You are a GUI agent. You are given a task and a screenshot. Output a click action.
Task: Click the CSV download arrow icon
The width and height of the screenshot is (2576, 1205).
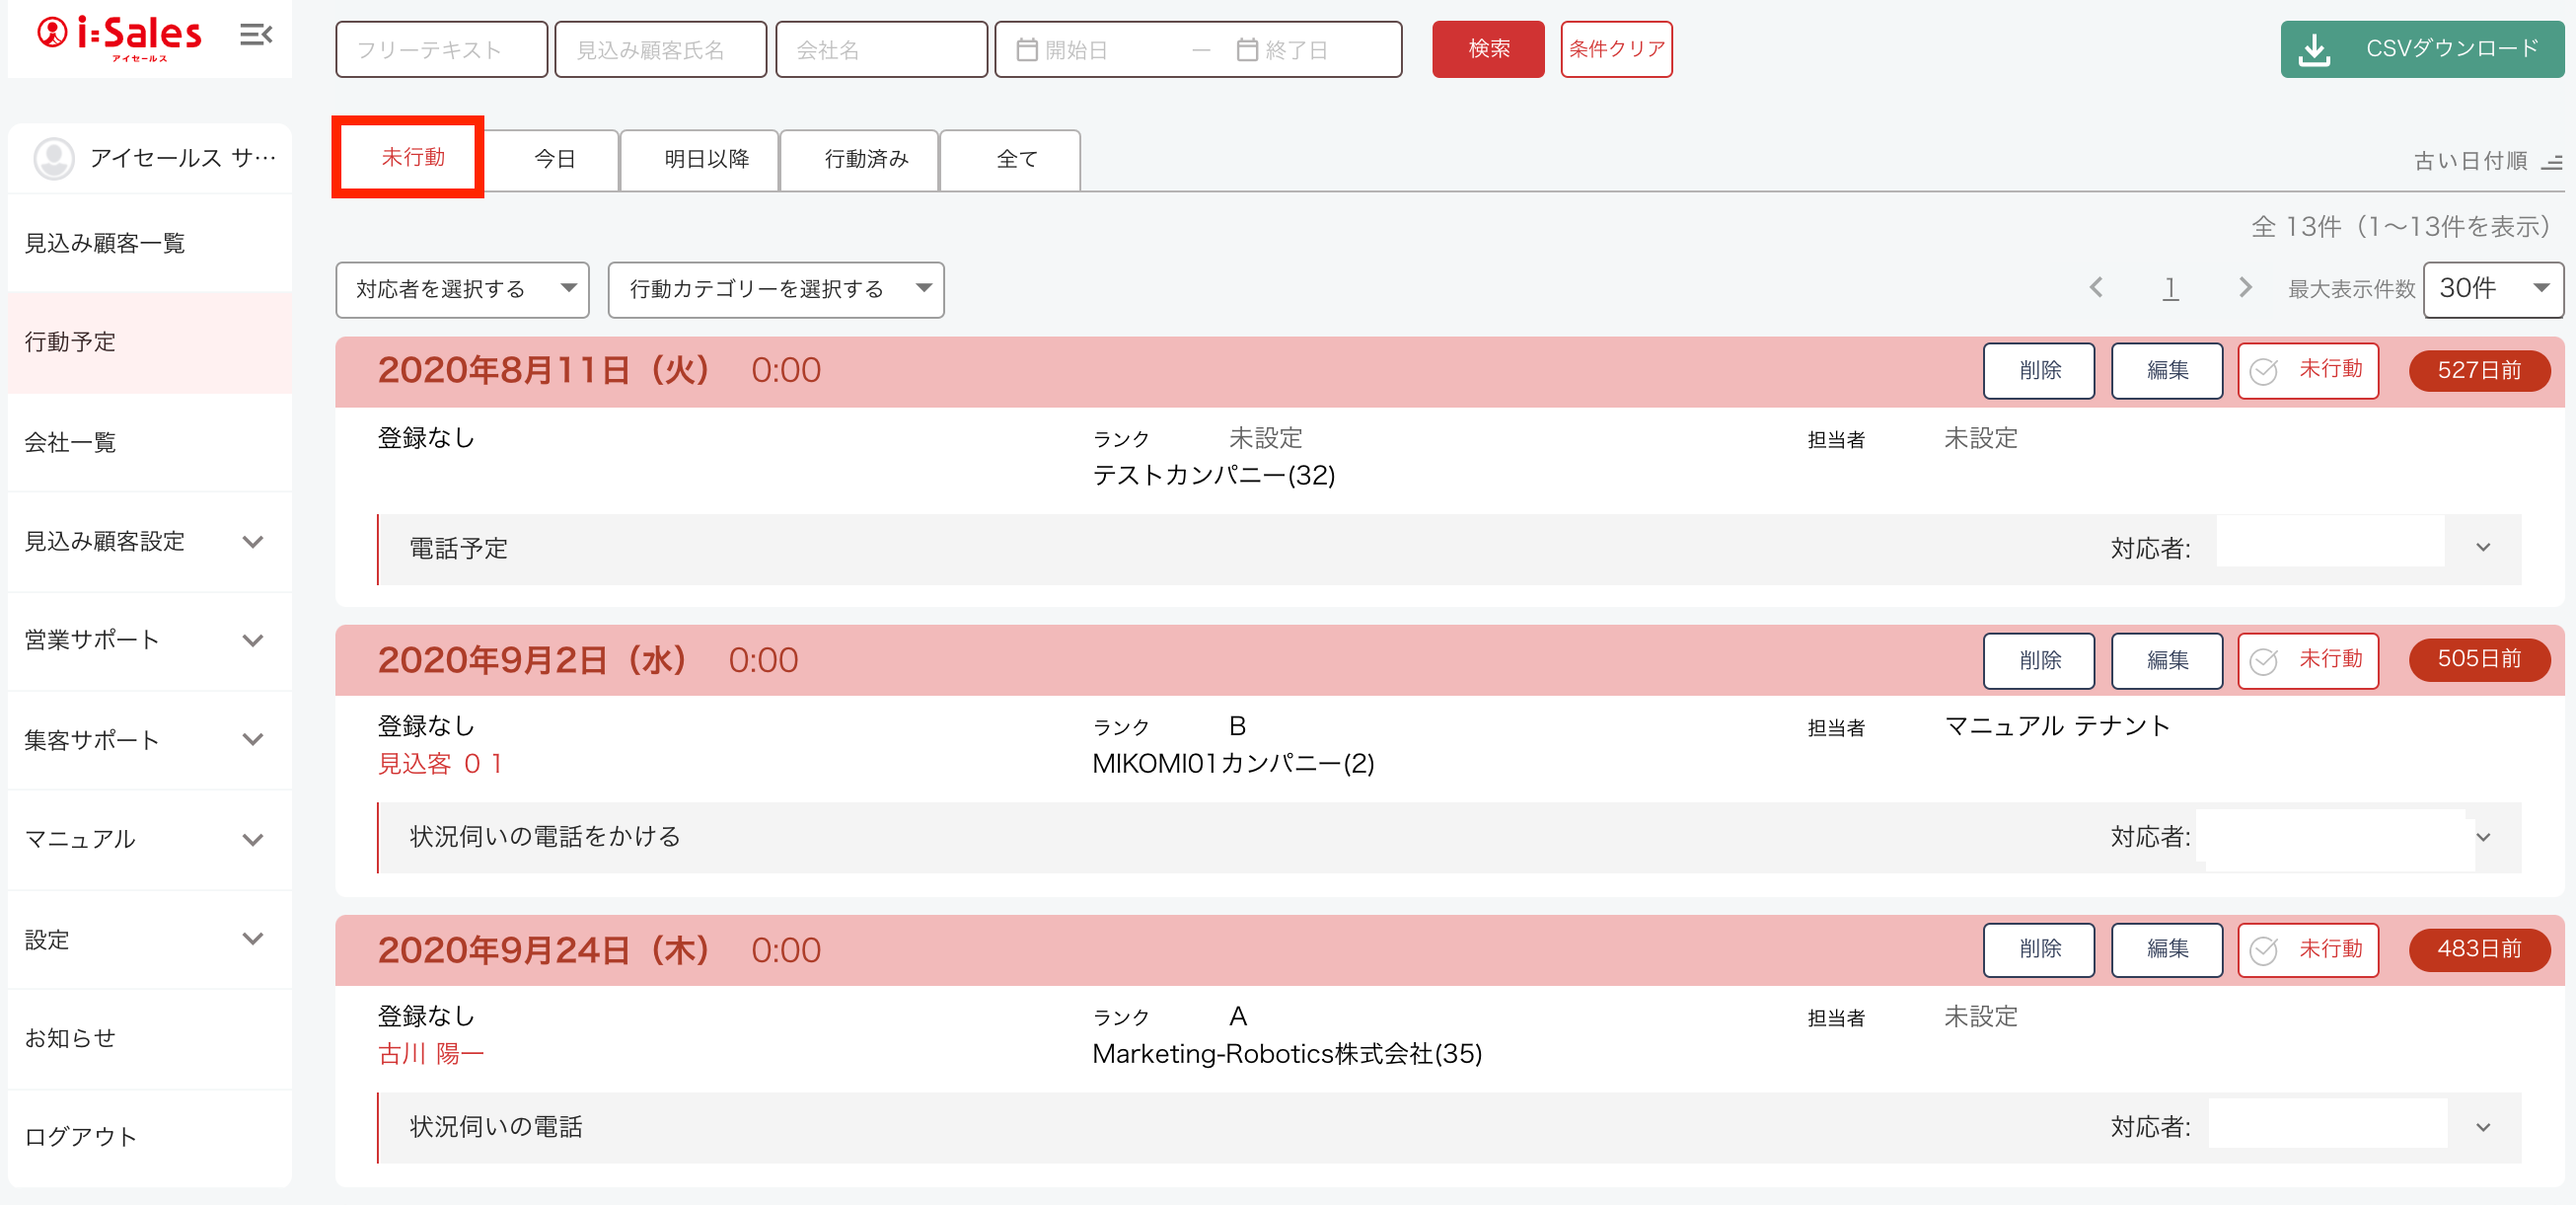[x=2314, y=49]
